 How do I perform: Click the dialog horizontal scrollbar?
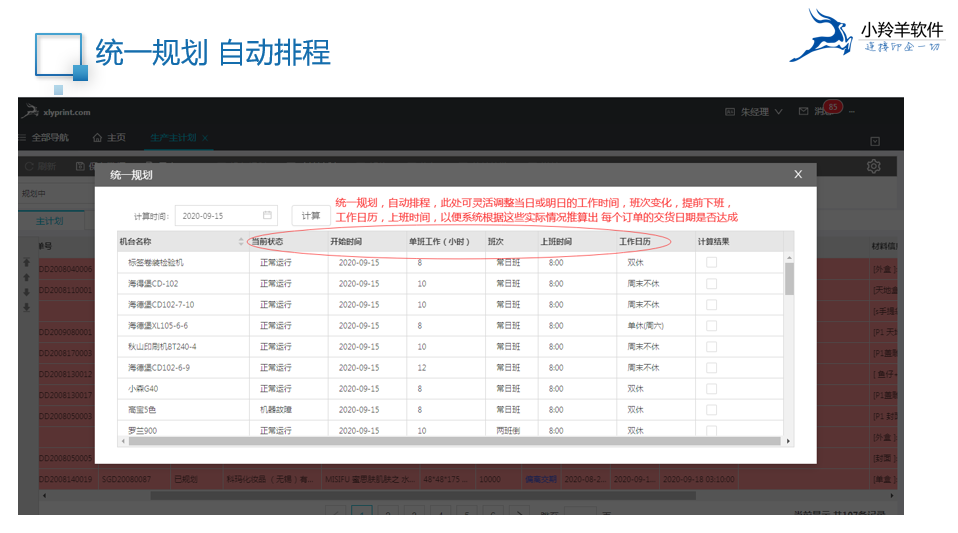(455, 441)
